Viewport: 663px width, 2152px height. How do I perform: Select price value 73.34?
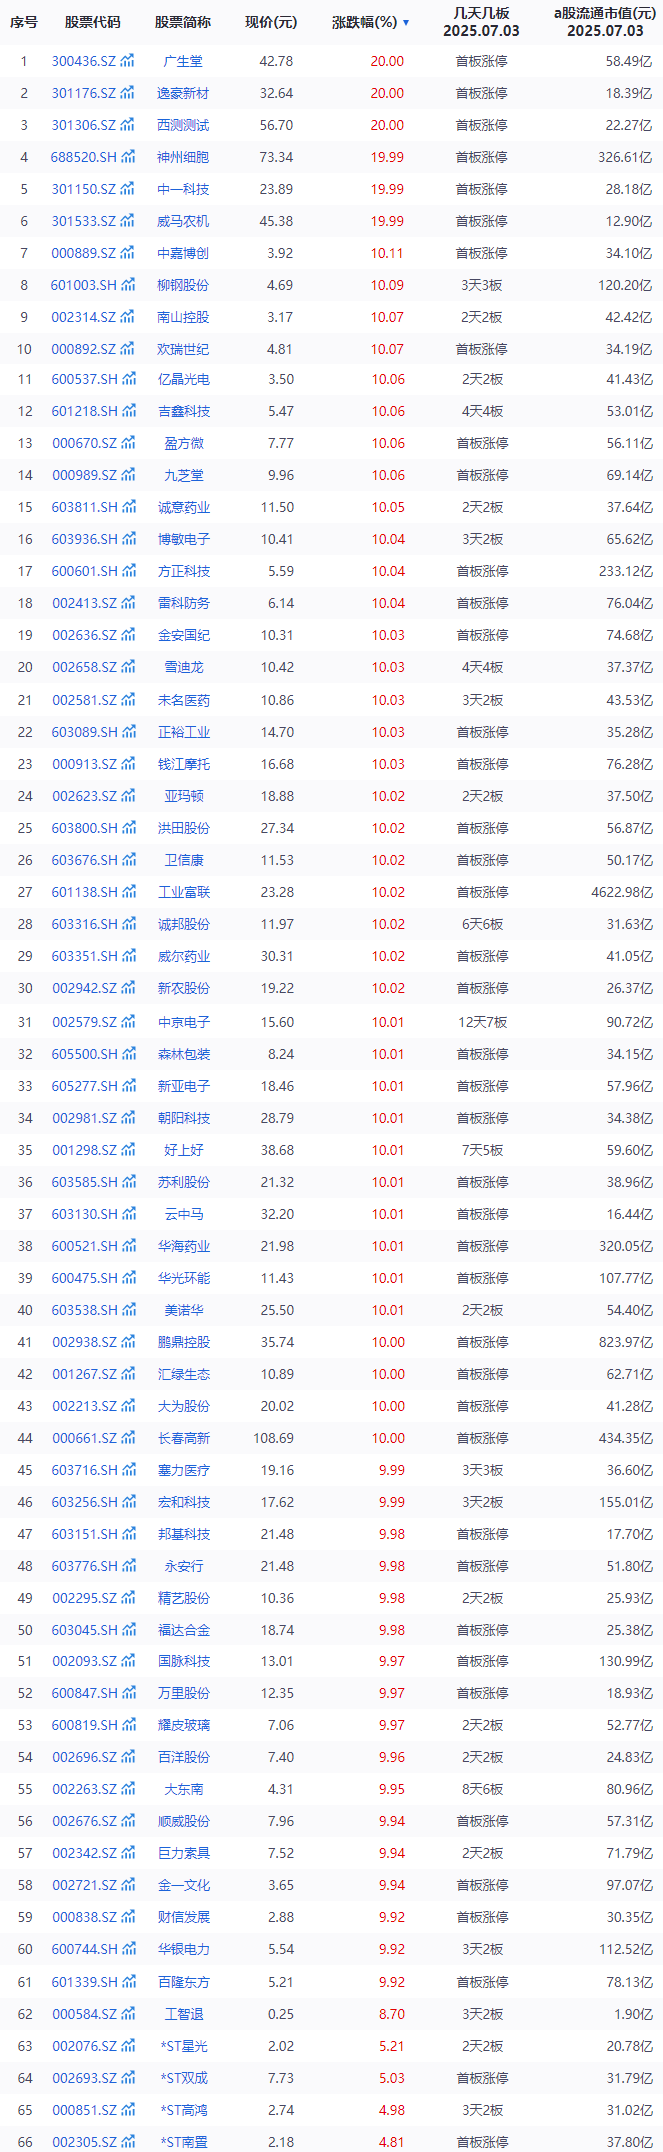coord(277,157)
